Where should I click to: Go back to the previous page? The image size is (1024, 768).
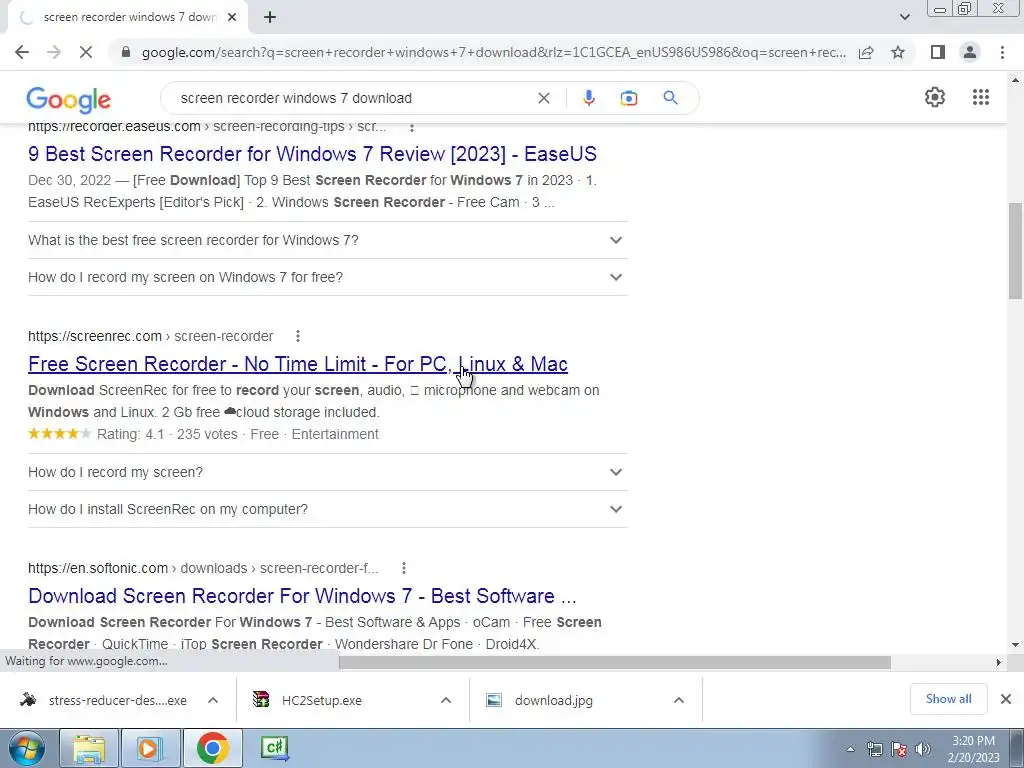coord(22,52)
